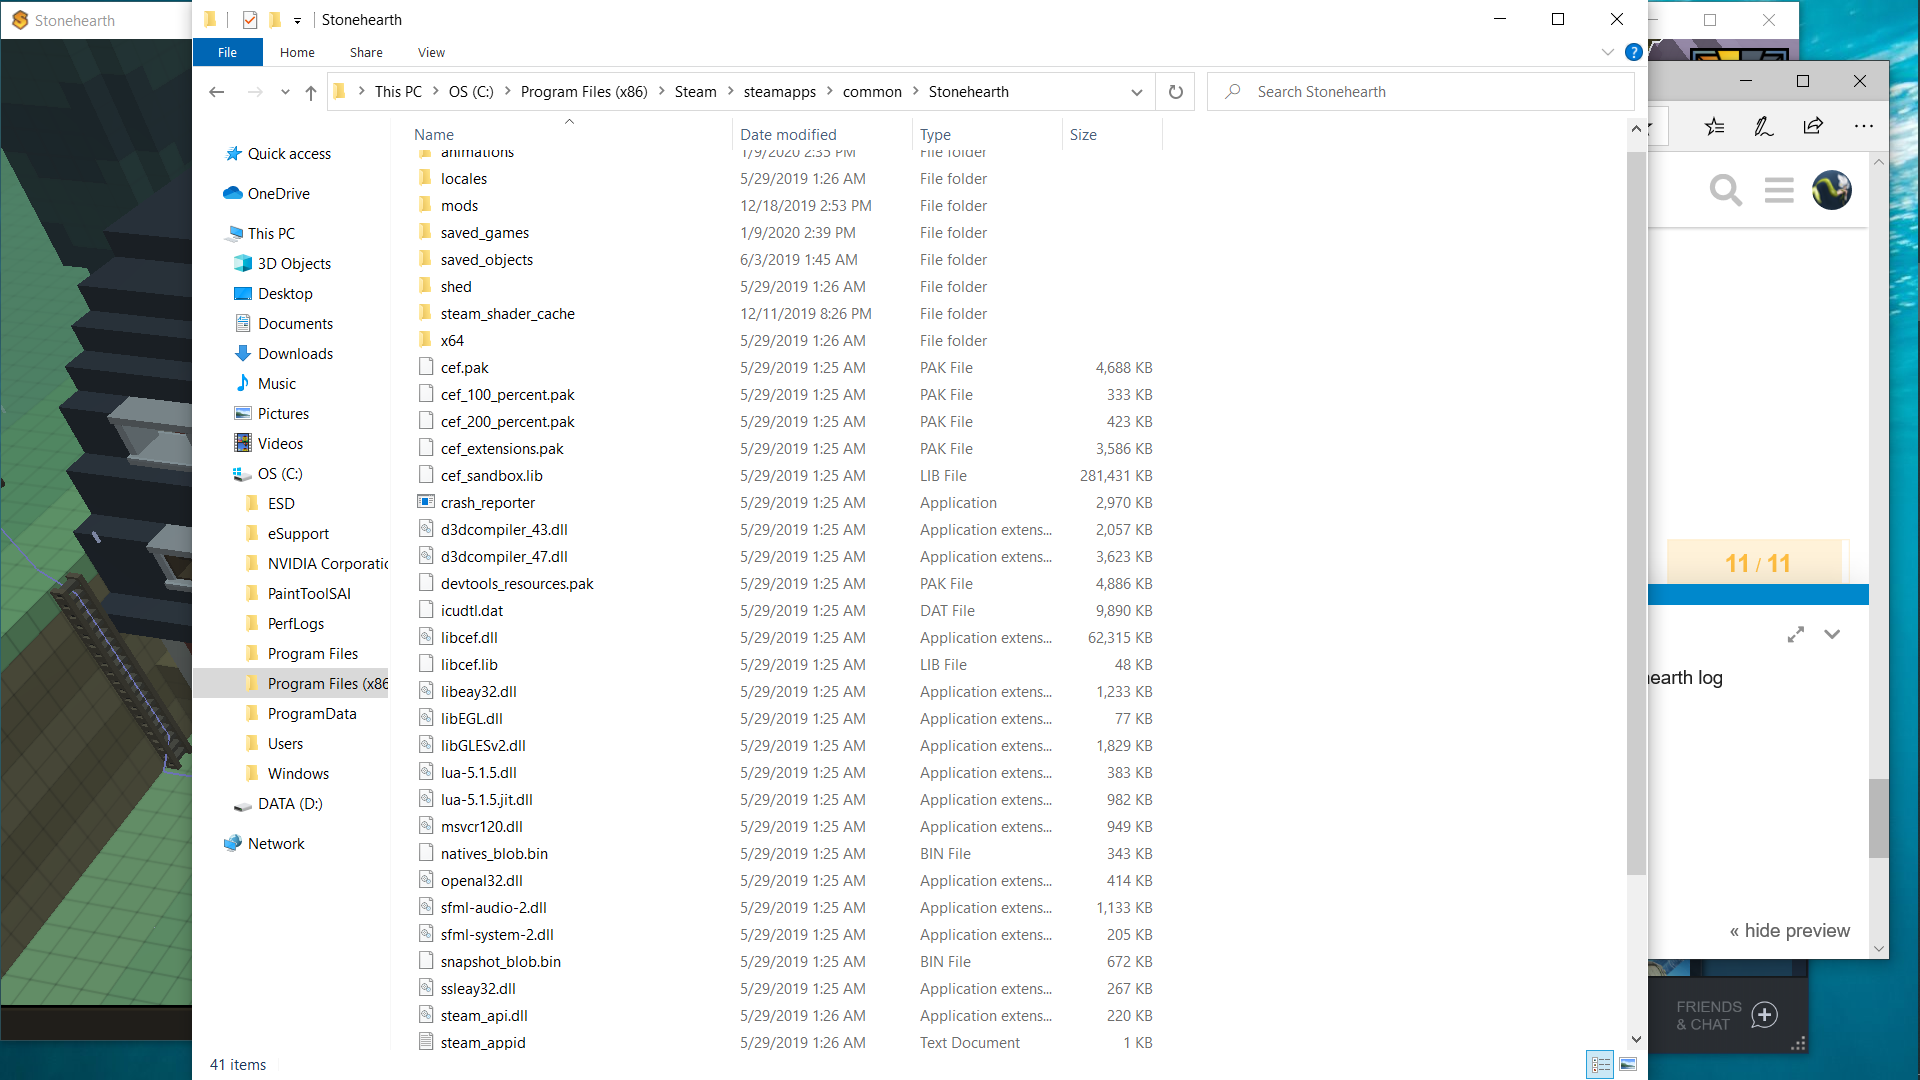The image size is (1920, 1080).
Task: Sort by the Date modified column
Action: [x=788, y=135]
